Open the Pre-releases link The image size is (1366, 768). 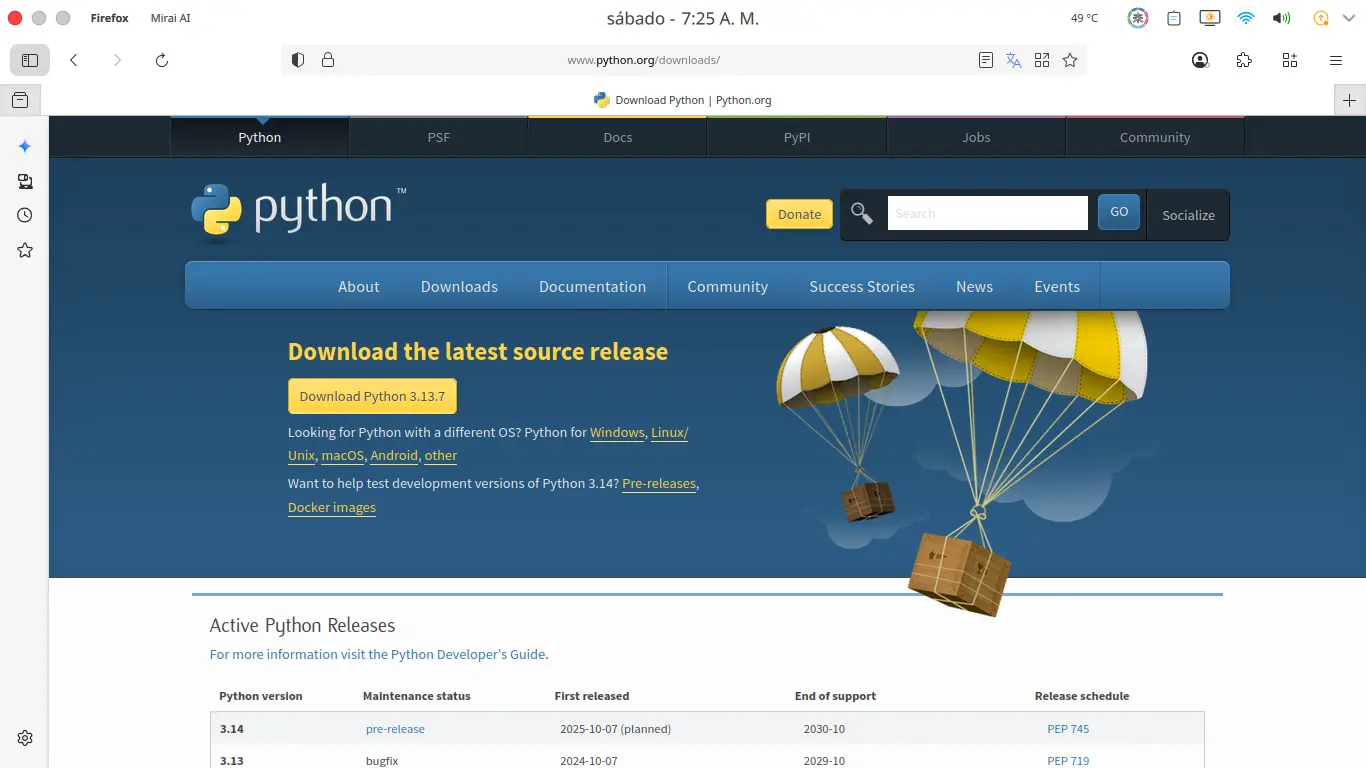point(659,484)
